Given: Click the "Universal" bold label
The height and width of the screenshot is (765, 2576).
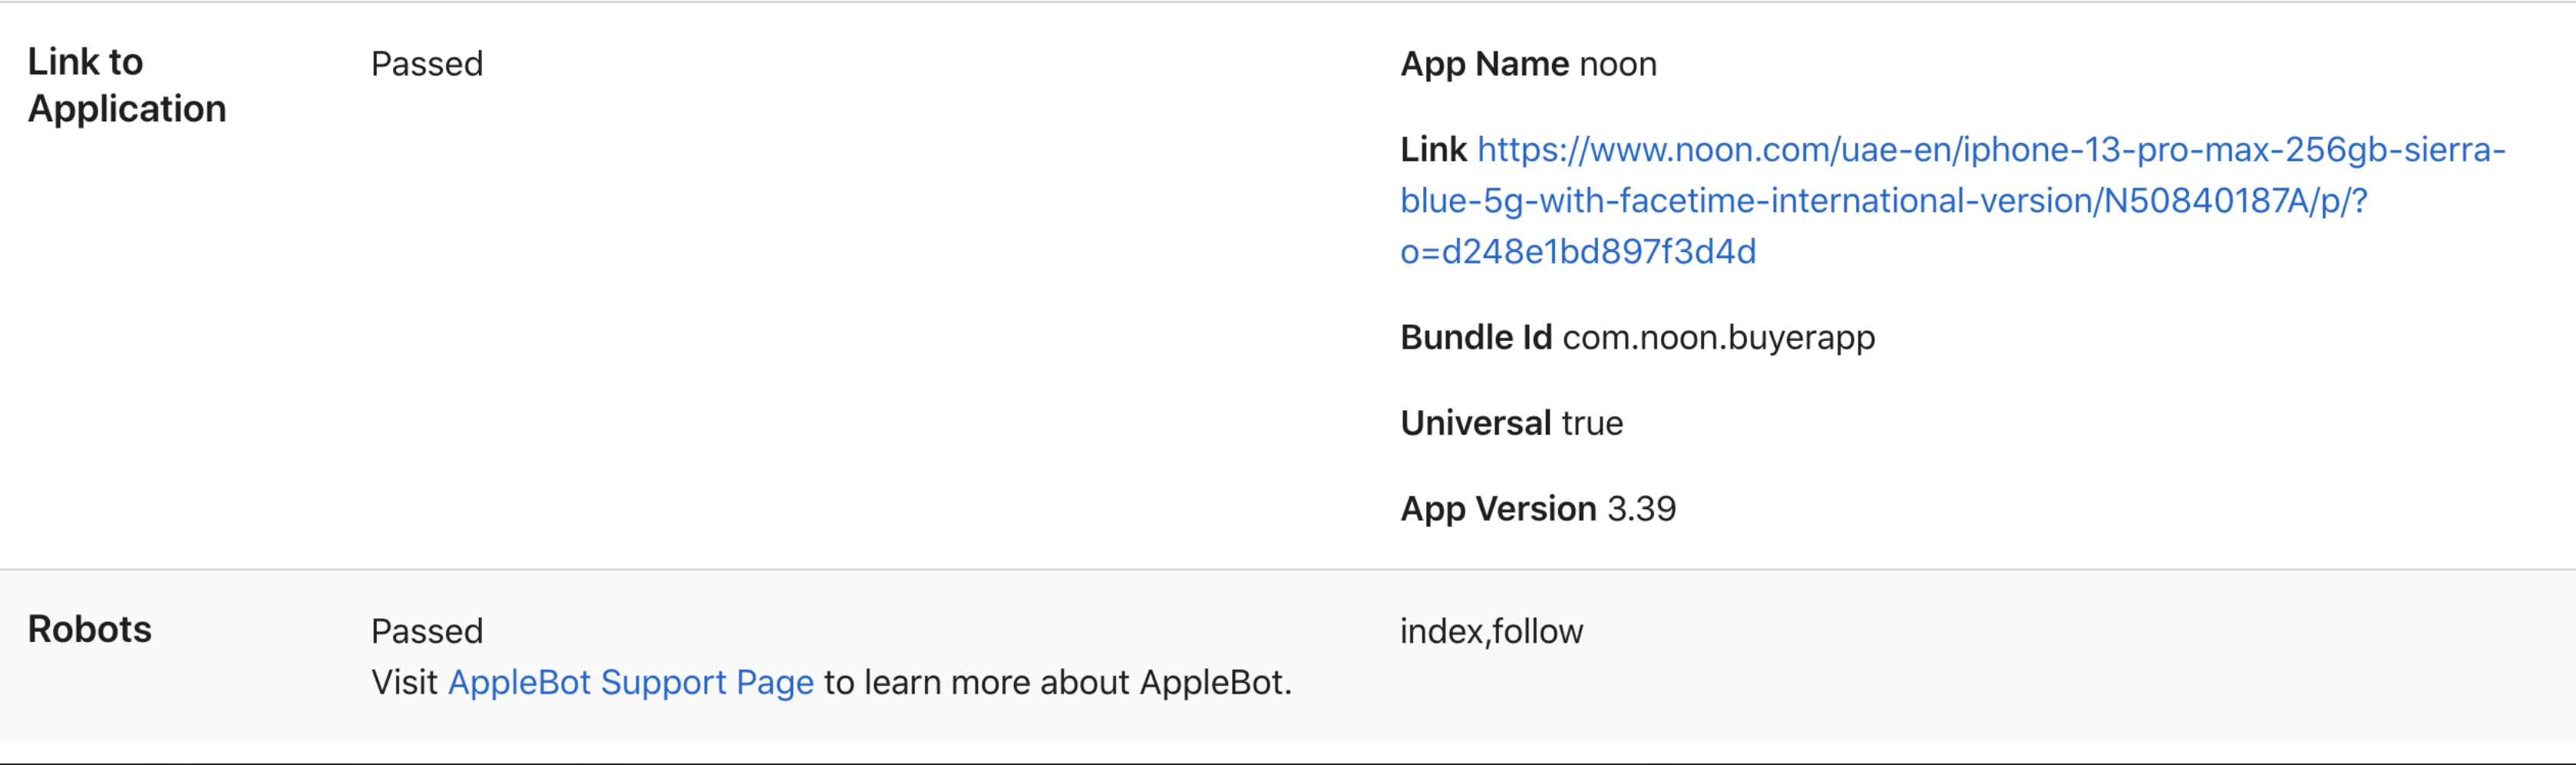Looking at the screenshot, I should pyautogui.click(x=1475, y=423).
